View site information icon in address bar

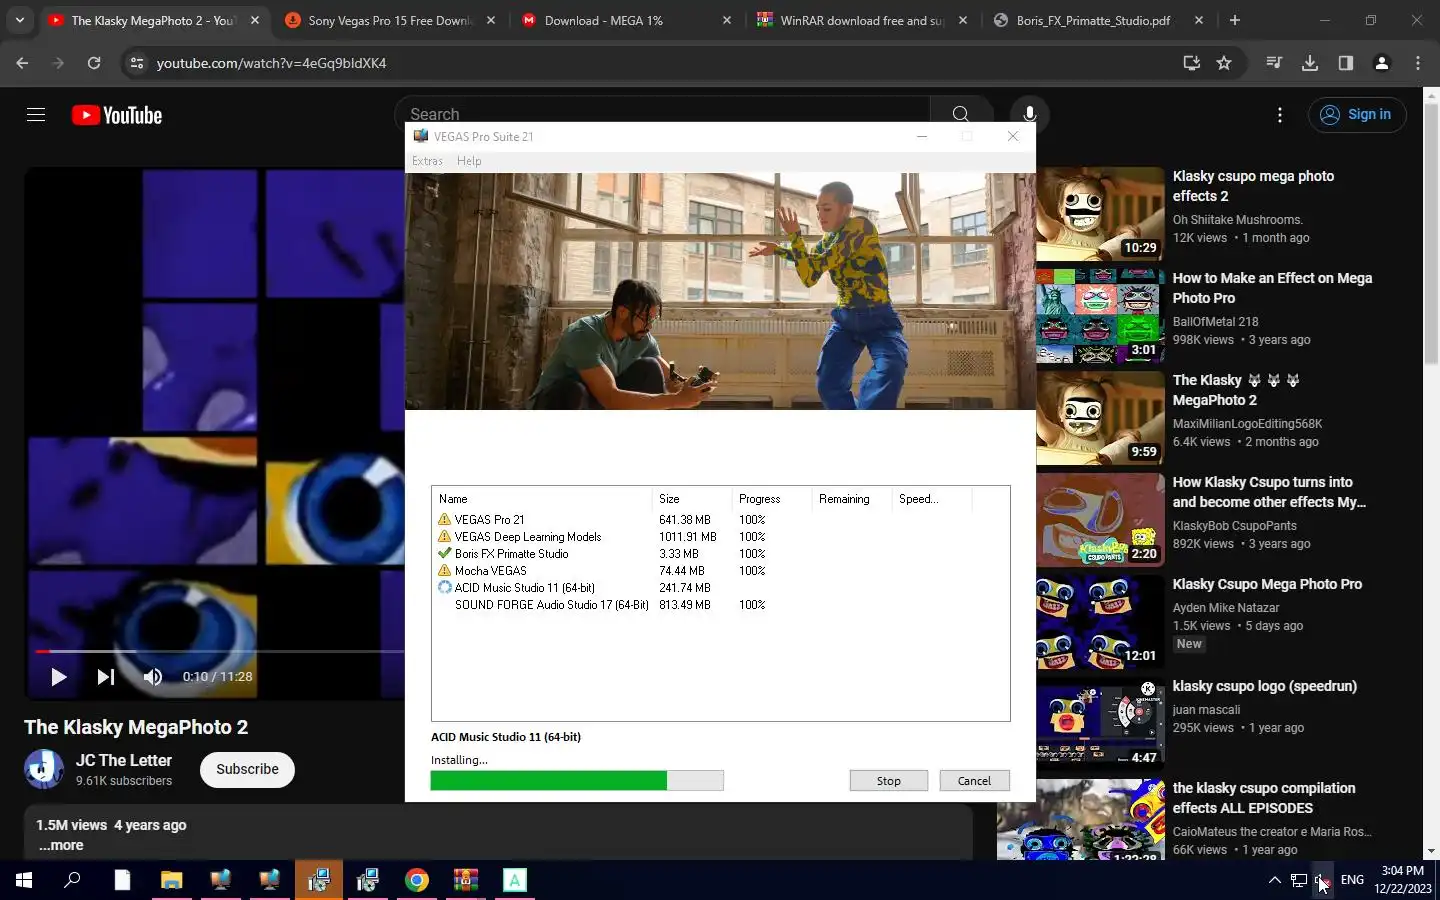(137, 63)
